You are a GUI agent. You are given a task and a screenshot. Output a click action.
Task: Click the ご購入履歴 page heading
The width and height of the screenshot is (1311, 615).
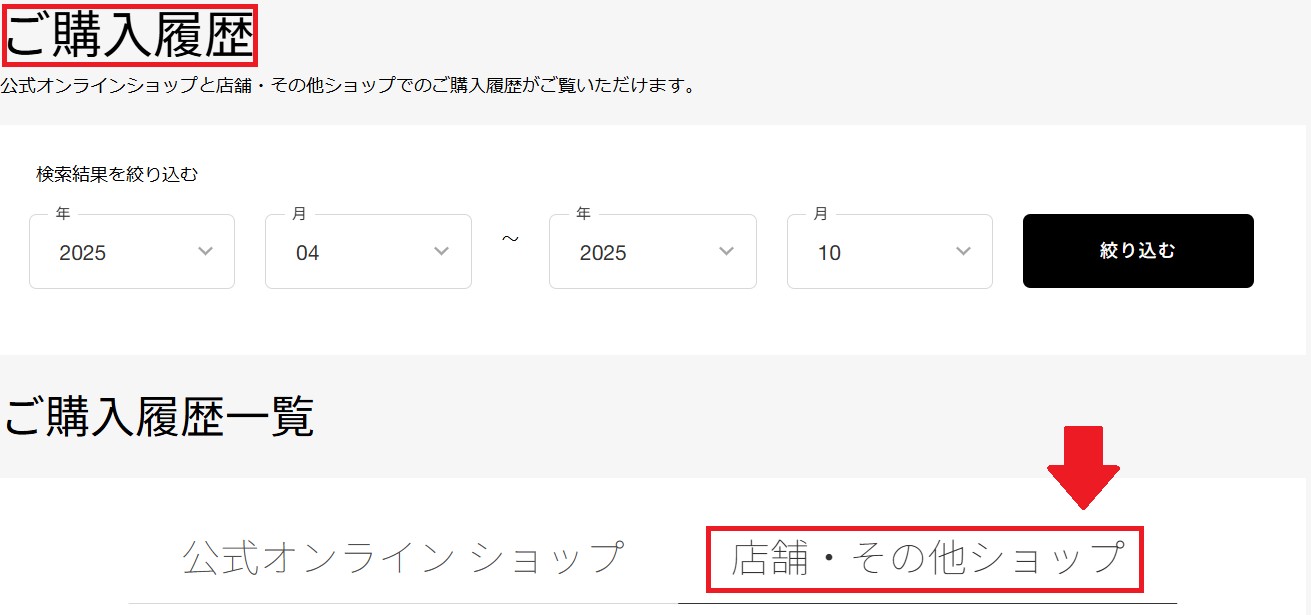click(x=130, y=37)
